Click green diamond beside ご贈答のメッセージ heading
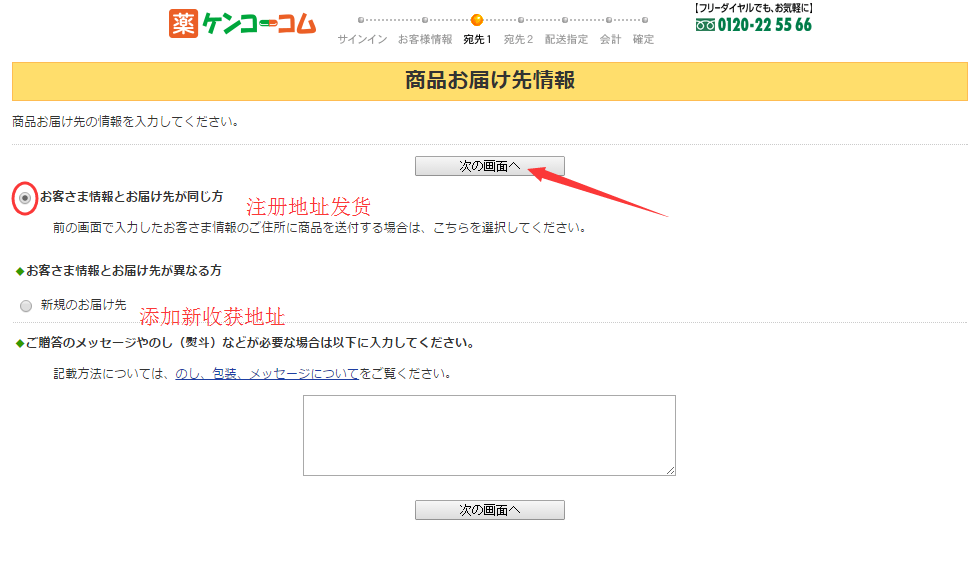Viewport: 968px width, 582px height. click(19, 343)
